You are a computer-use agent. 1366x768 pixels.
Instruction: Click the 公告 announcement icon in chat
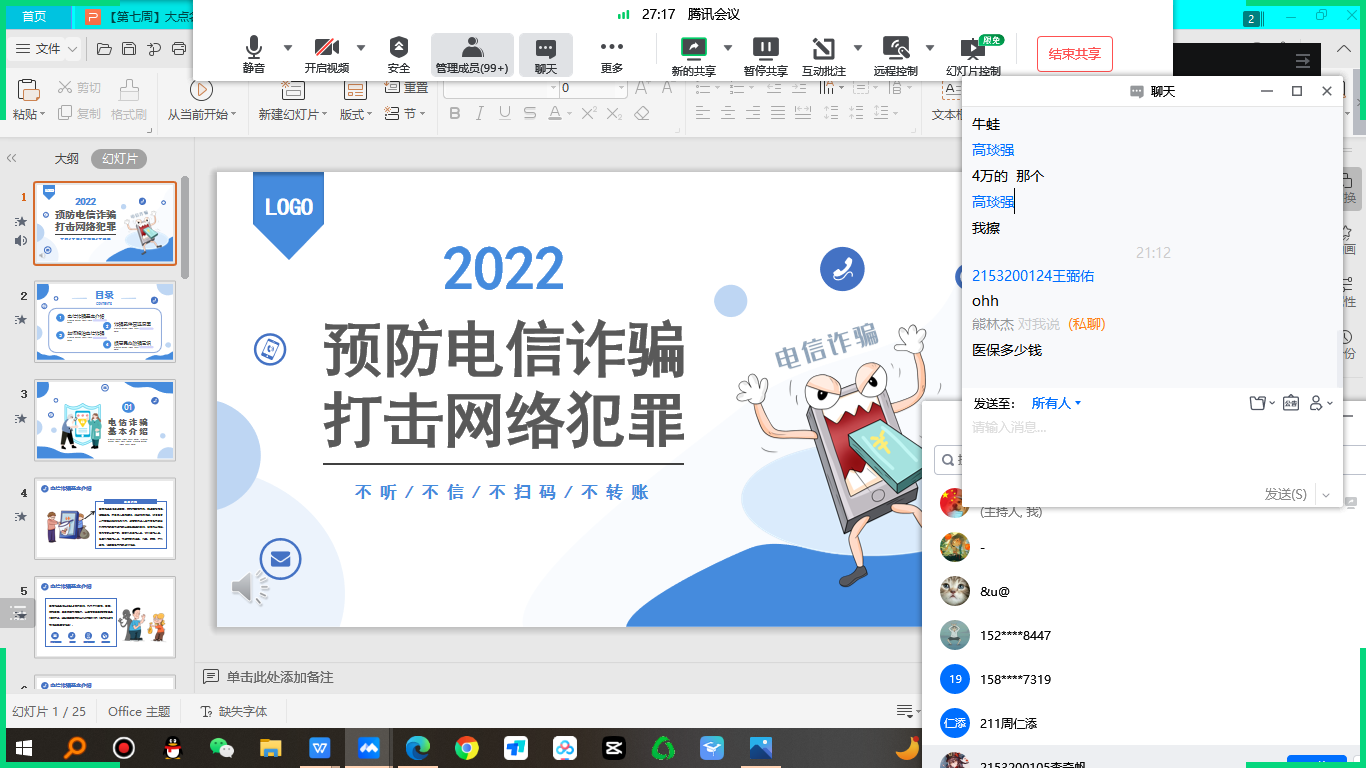1290,403
